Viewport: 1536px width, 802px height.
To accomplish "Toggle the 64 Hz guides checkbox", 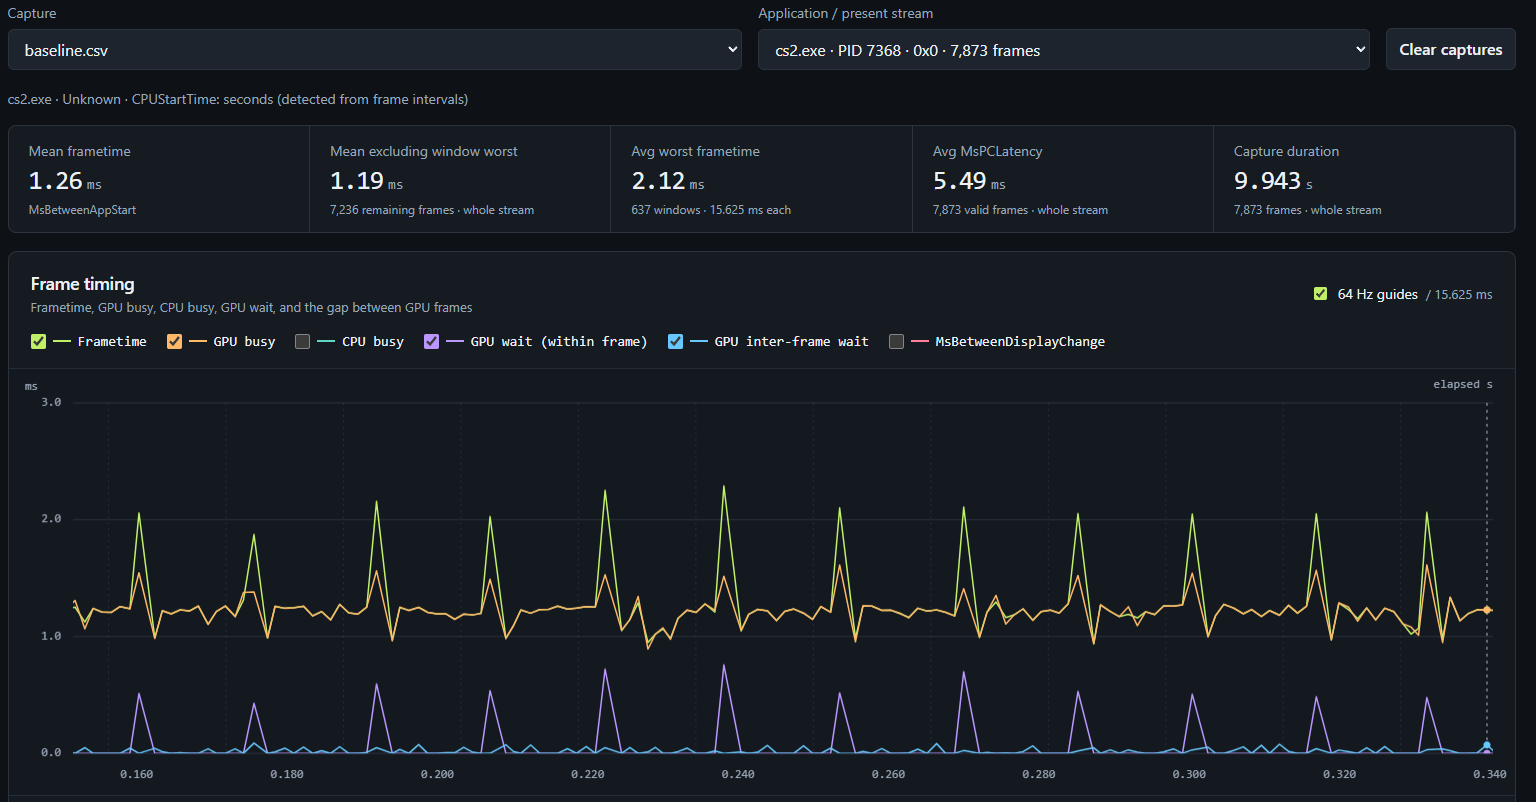I will coord(1320,294).
